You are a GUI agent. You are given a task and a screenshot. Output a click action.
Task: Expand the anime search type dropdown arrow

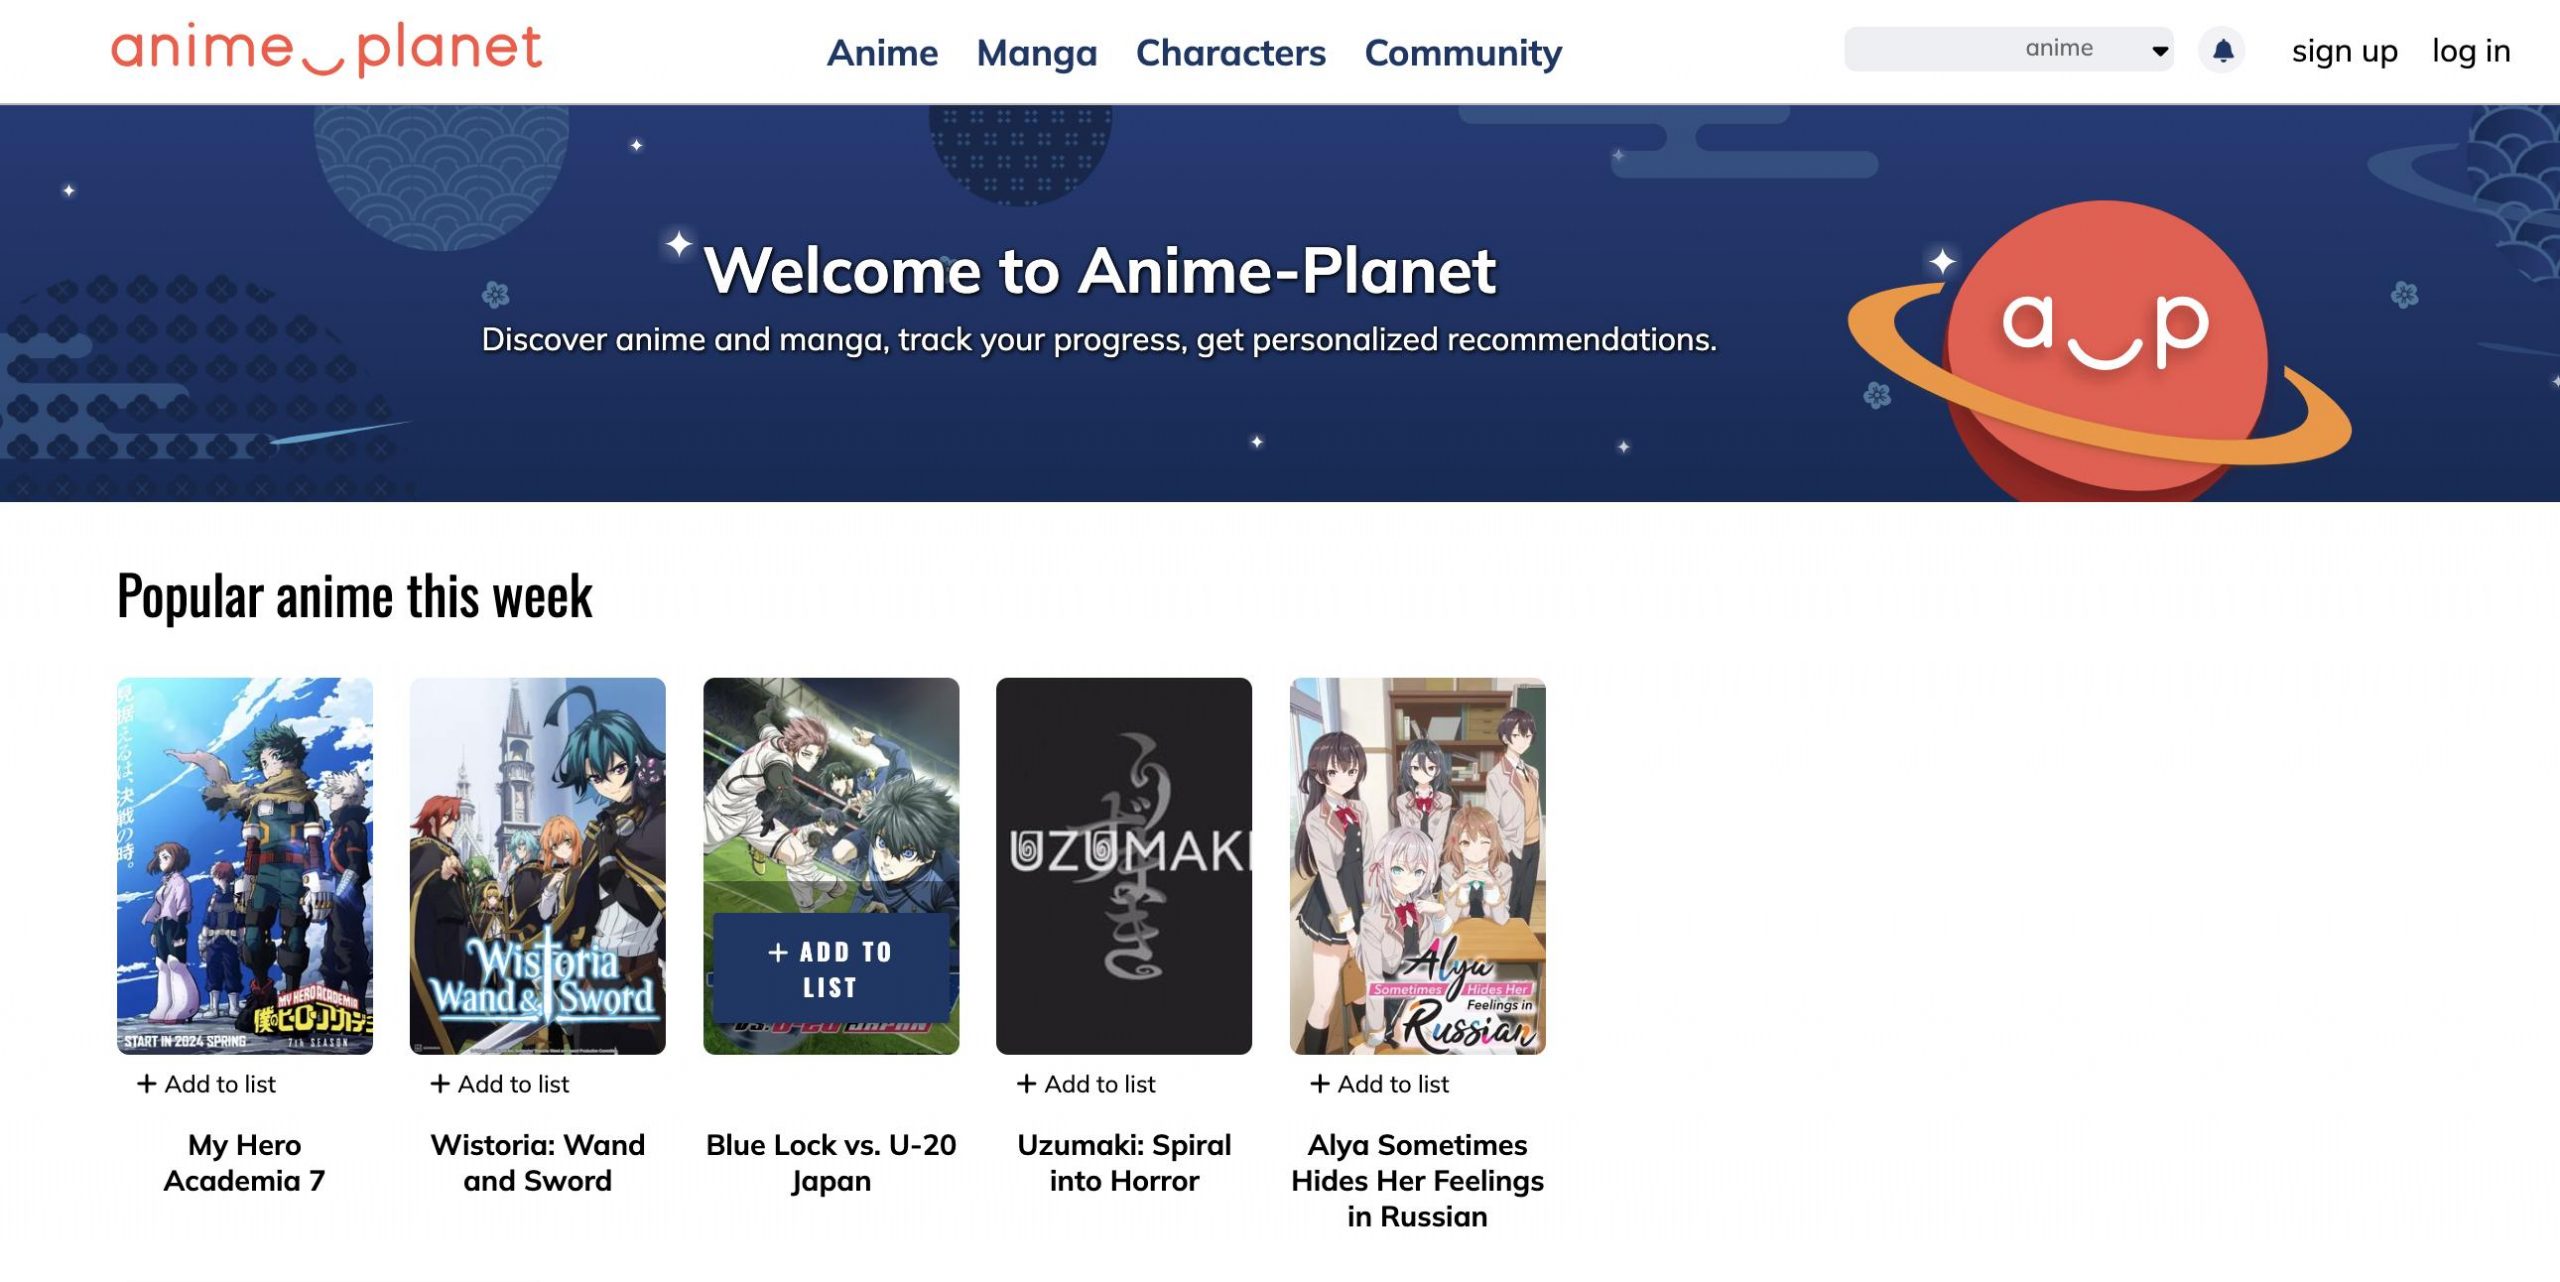2160,50
